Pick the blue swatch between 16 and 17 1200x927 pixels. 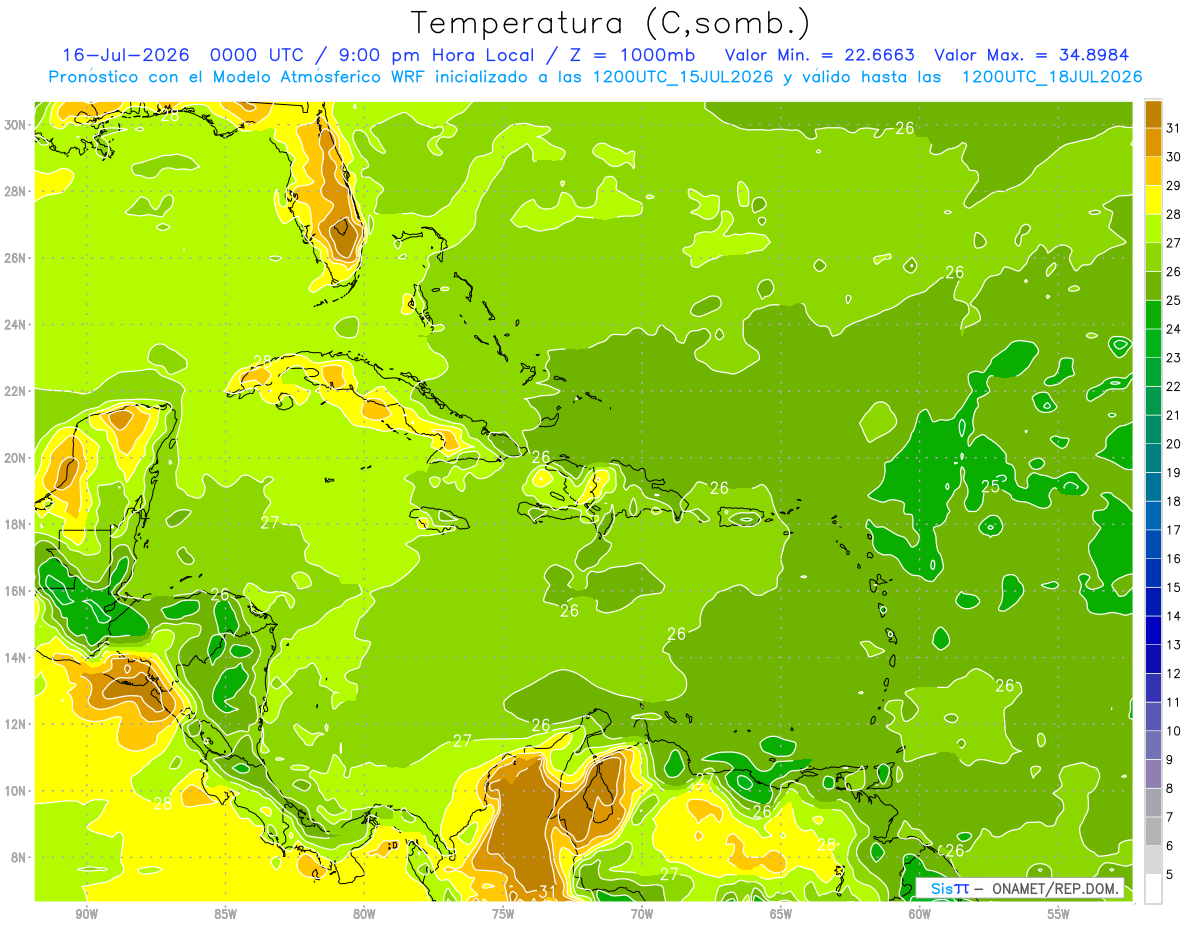(x=1153, y=545)
